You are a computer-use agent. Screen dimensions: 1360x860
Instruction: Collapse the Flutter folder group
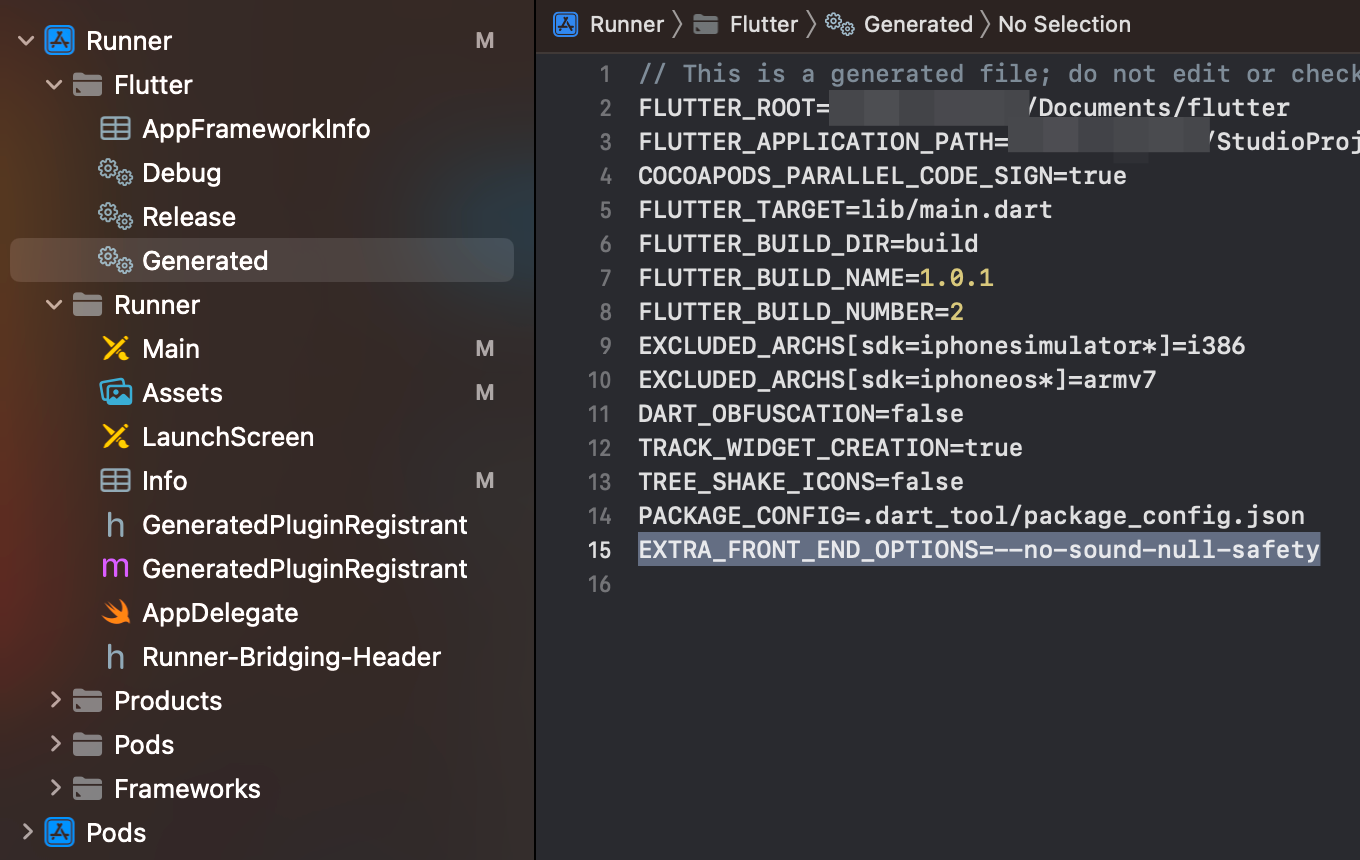[55, 85]
